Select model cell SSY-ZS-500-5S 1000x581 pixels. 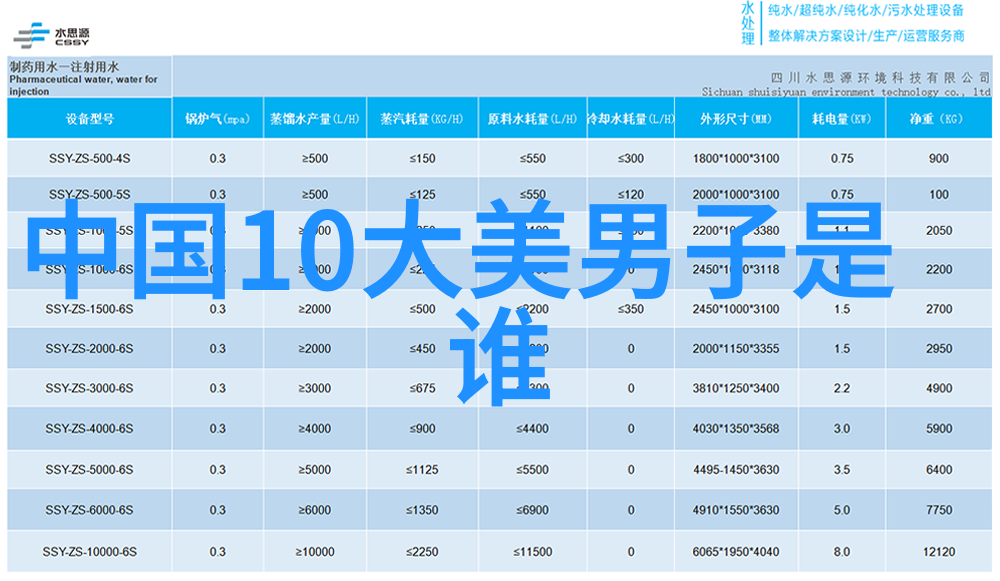coord(89,195)
